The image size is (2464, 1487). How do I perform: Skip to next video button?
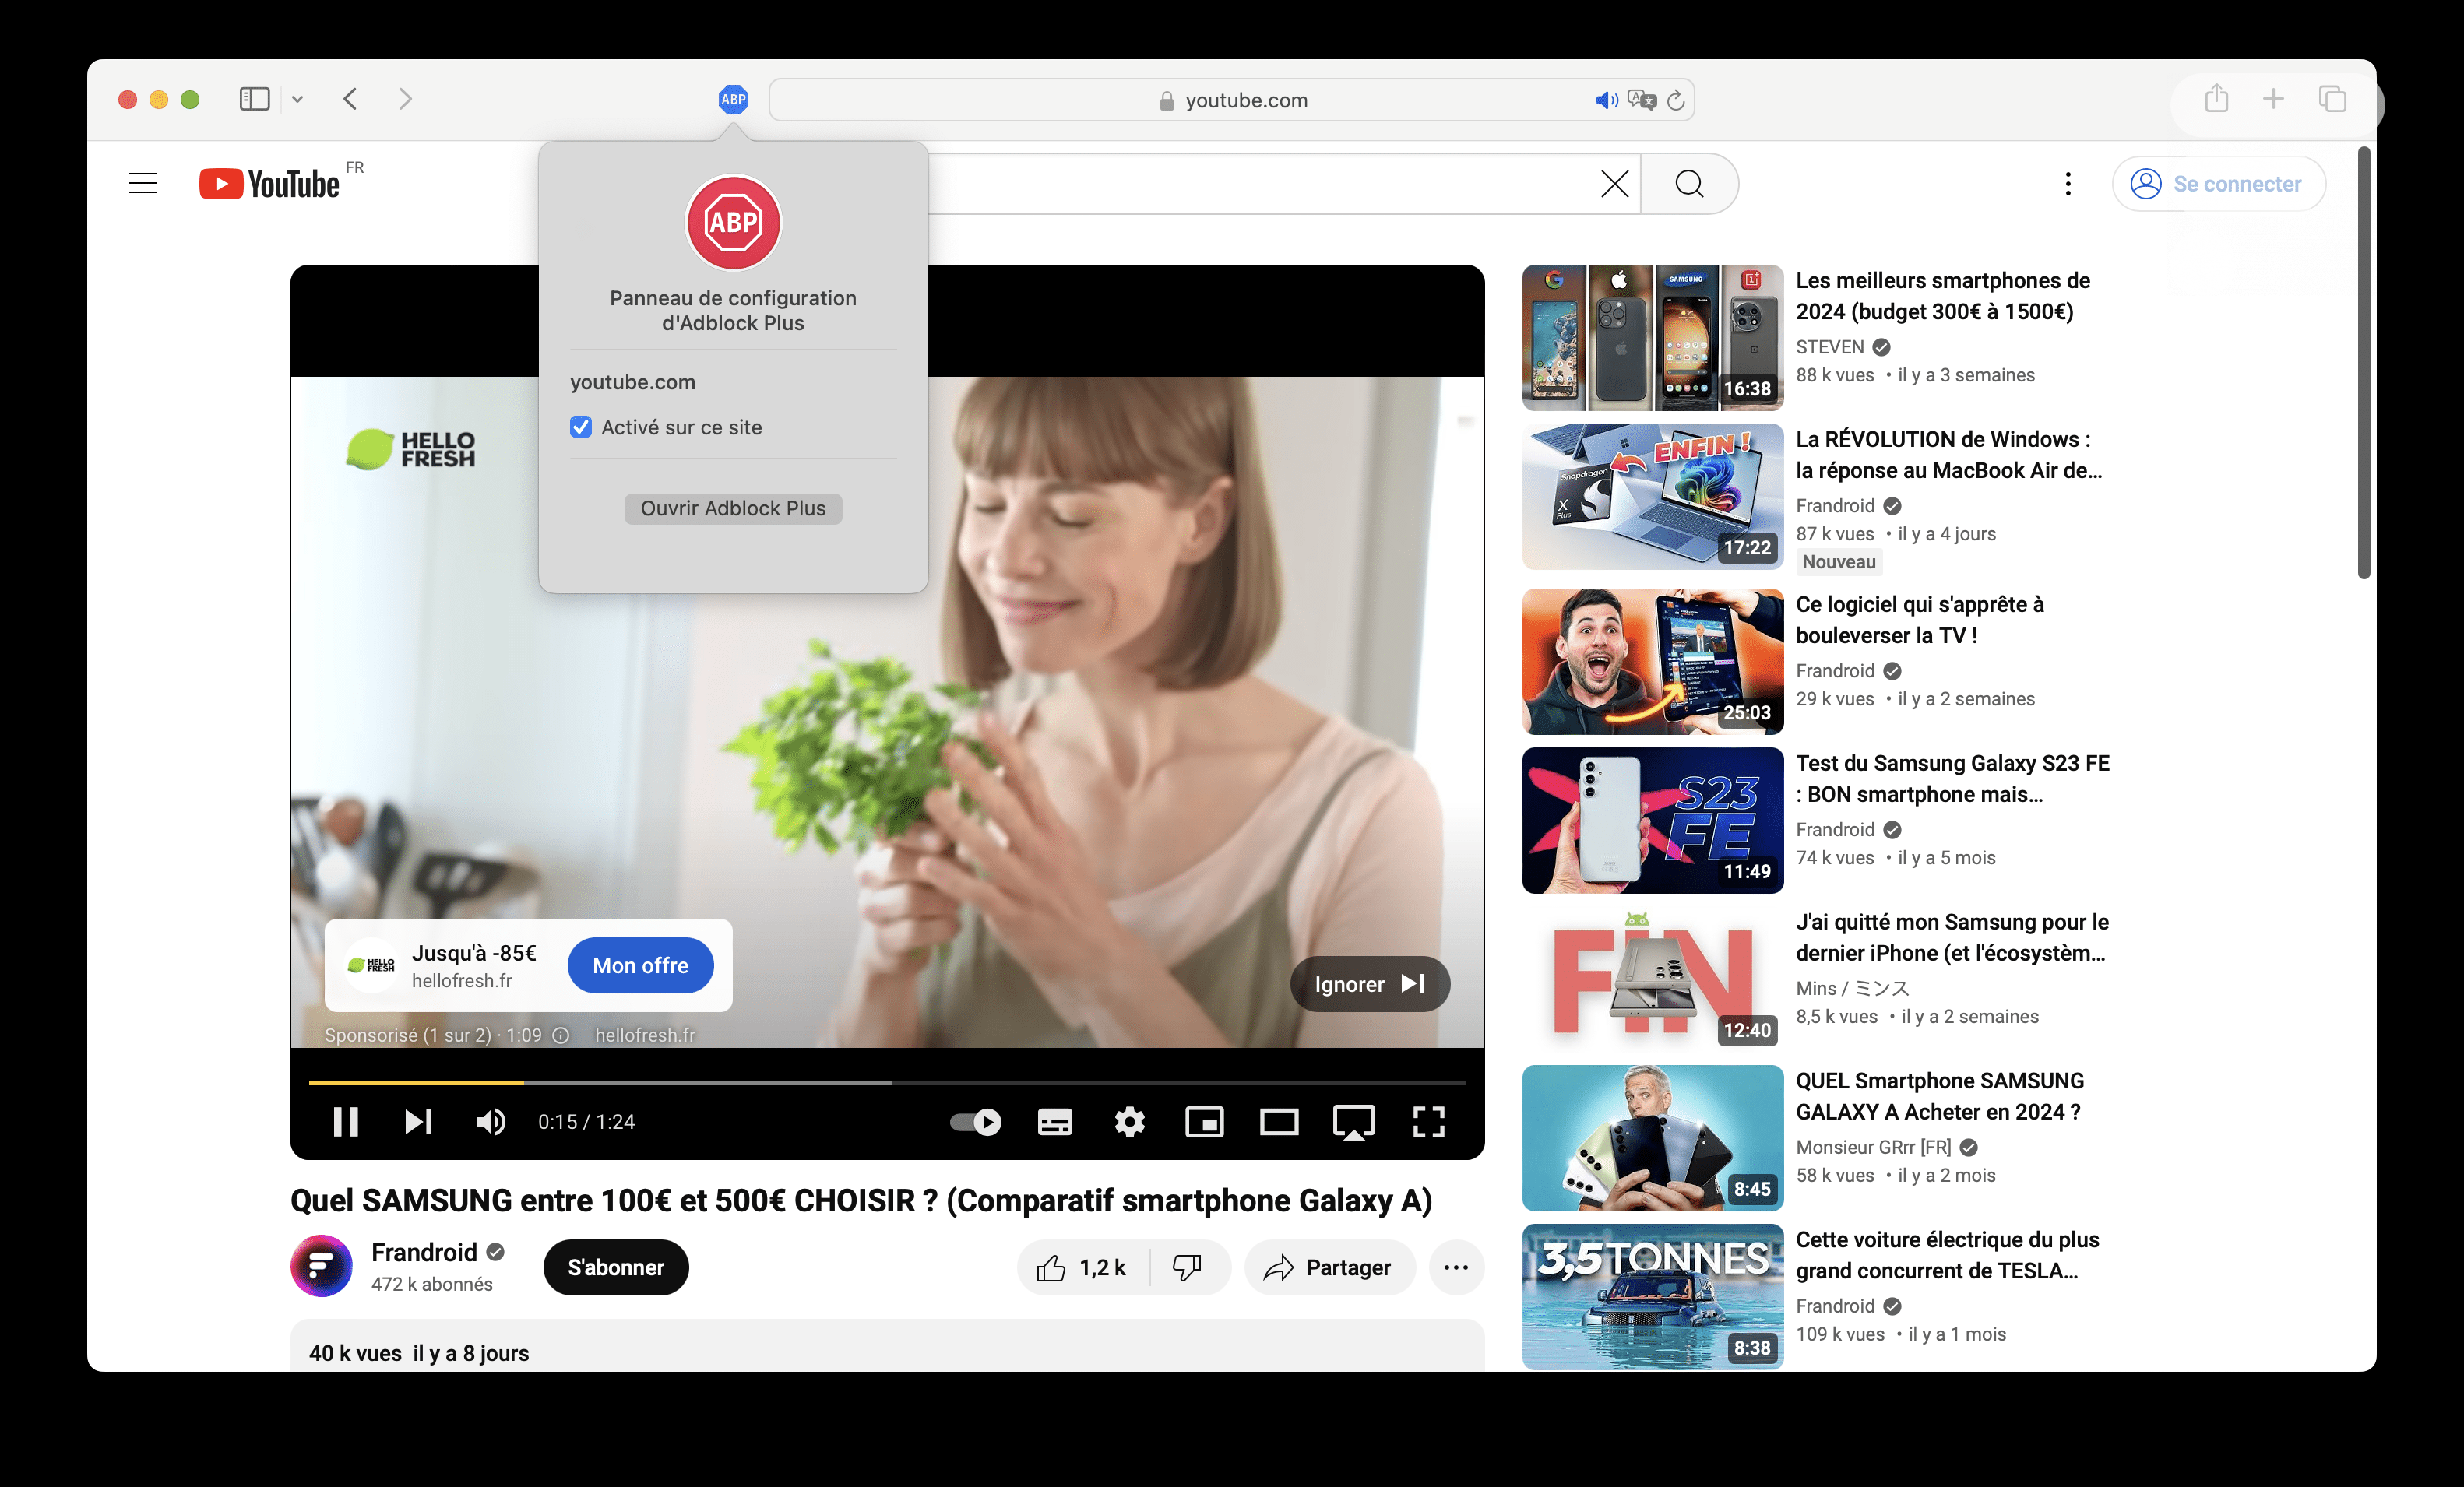click(x=418, y=1122)
